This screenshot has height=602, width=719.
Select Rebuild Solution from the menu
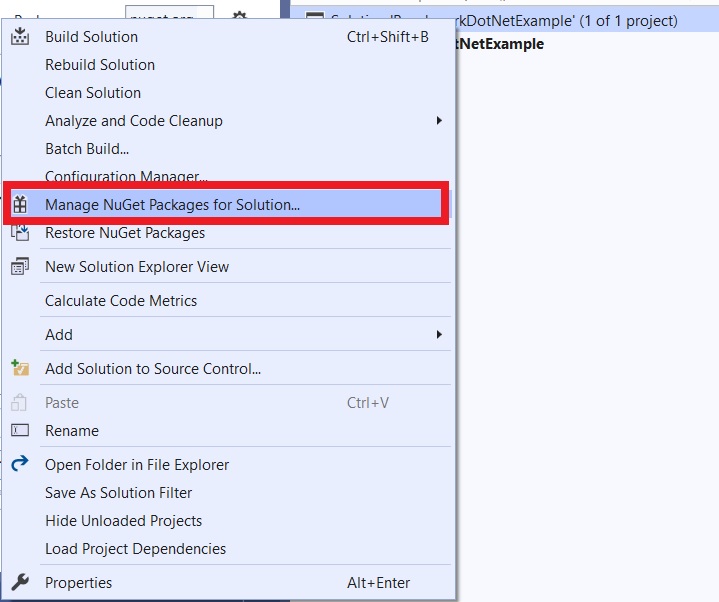tap(100, 65)
